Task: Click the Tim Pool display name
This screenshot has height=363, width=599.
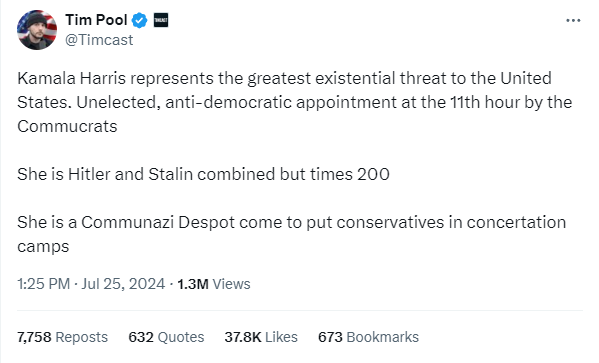Action: (96, 20)
